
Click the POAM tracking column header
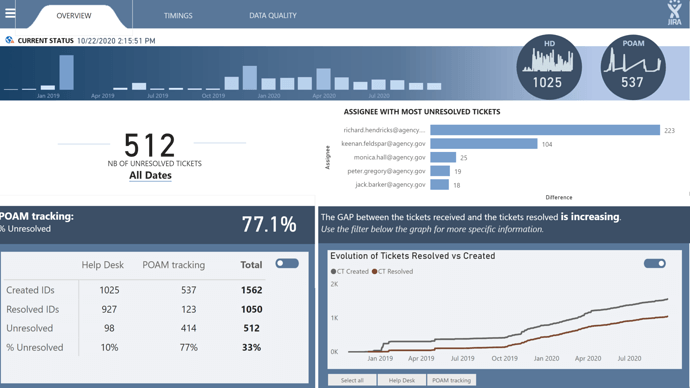coord(173,265)
